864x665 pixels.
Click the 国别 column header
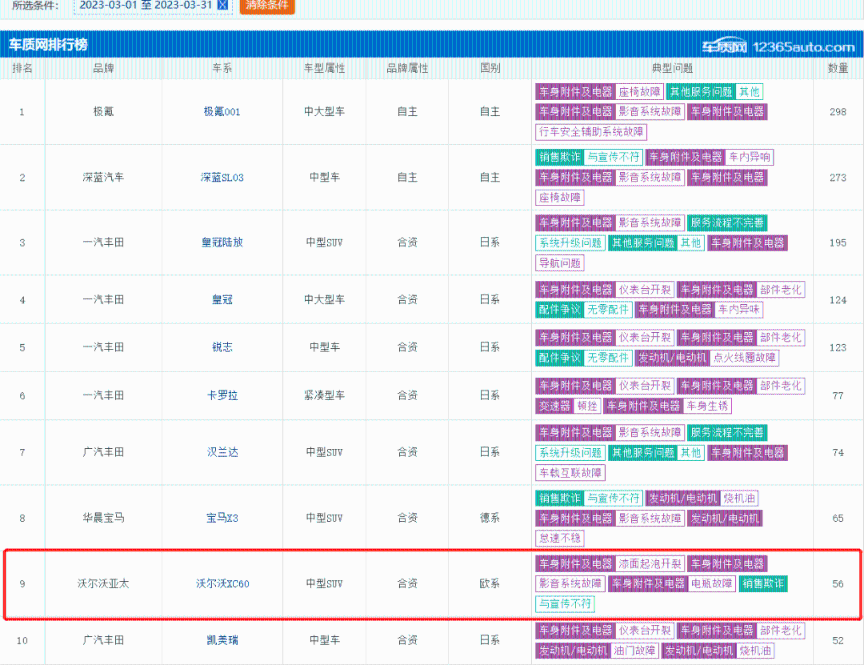pos(490,68)
